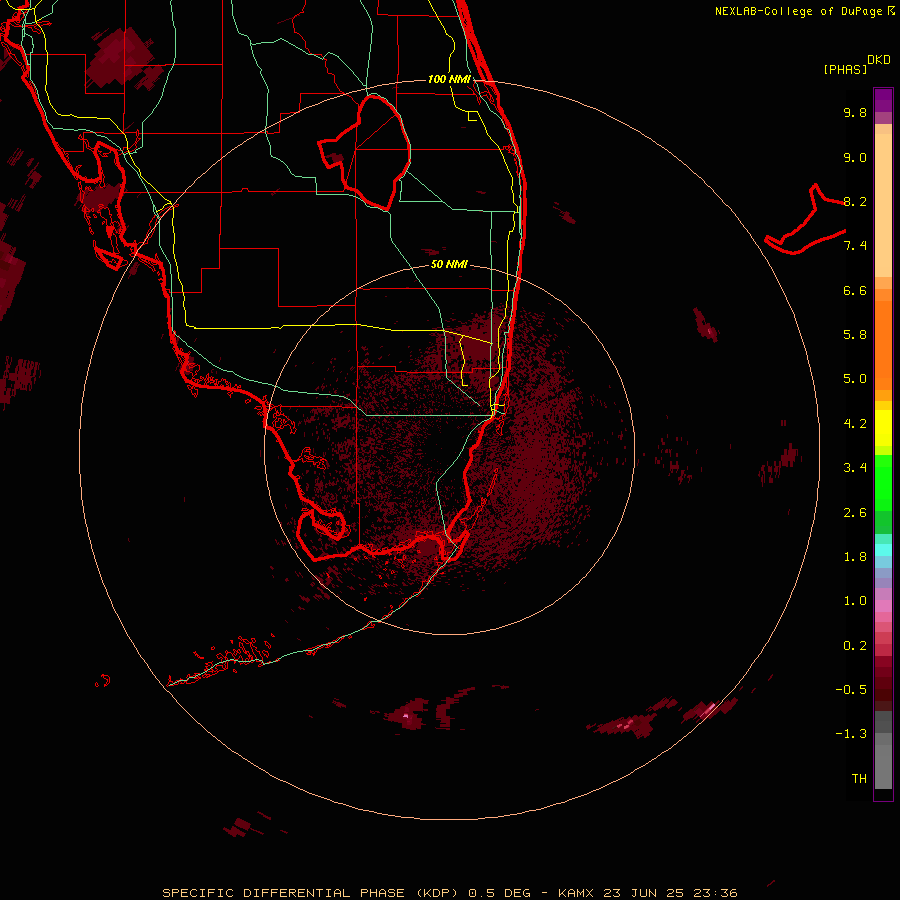Click the 1.8 value on the color scale

855,557
